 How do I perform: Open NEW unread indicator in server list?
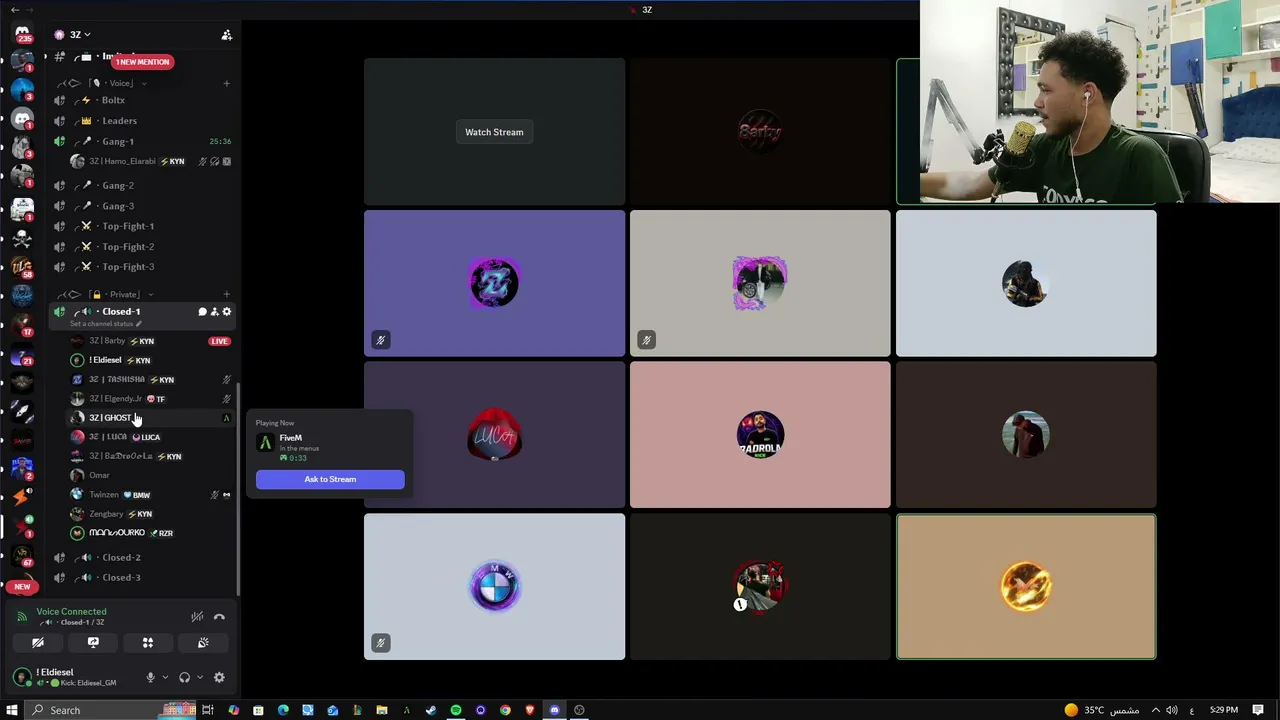click(22, 587)
